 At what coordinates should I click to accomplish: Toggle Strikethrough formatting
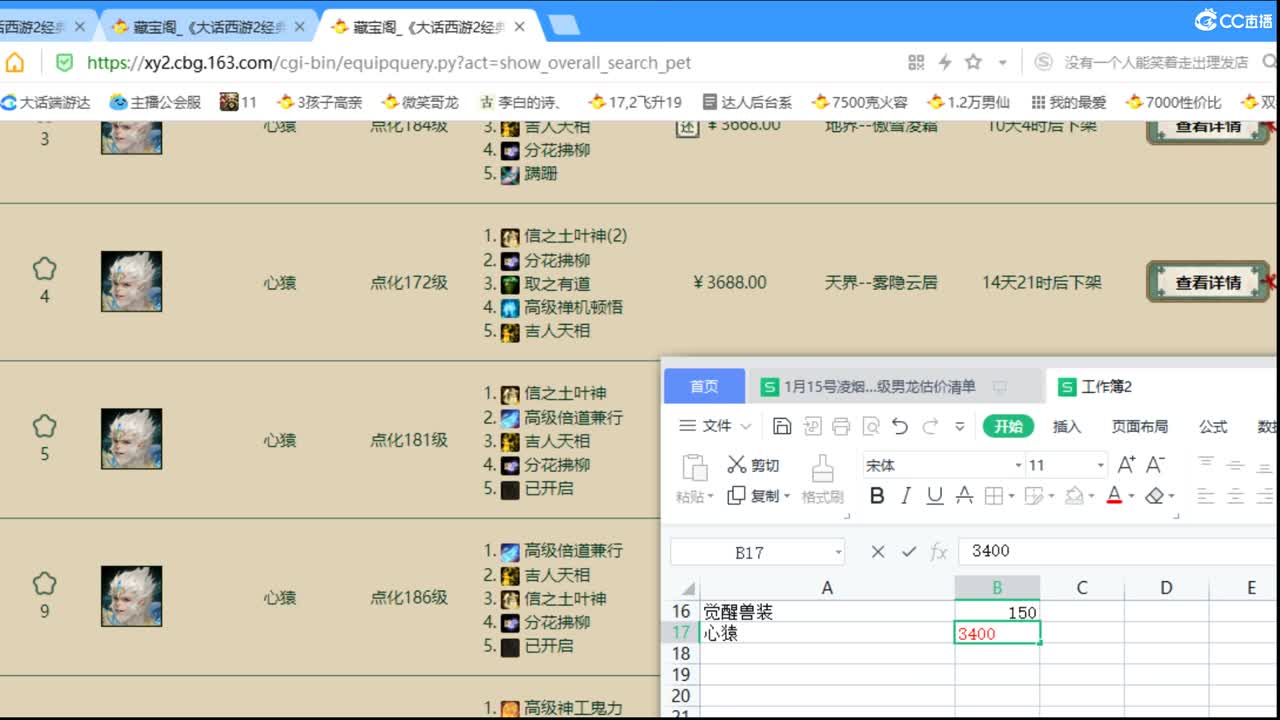click(x=964, y=495)
